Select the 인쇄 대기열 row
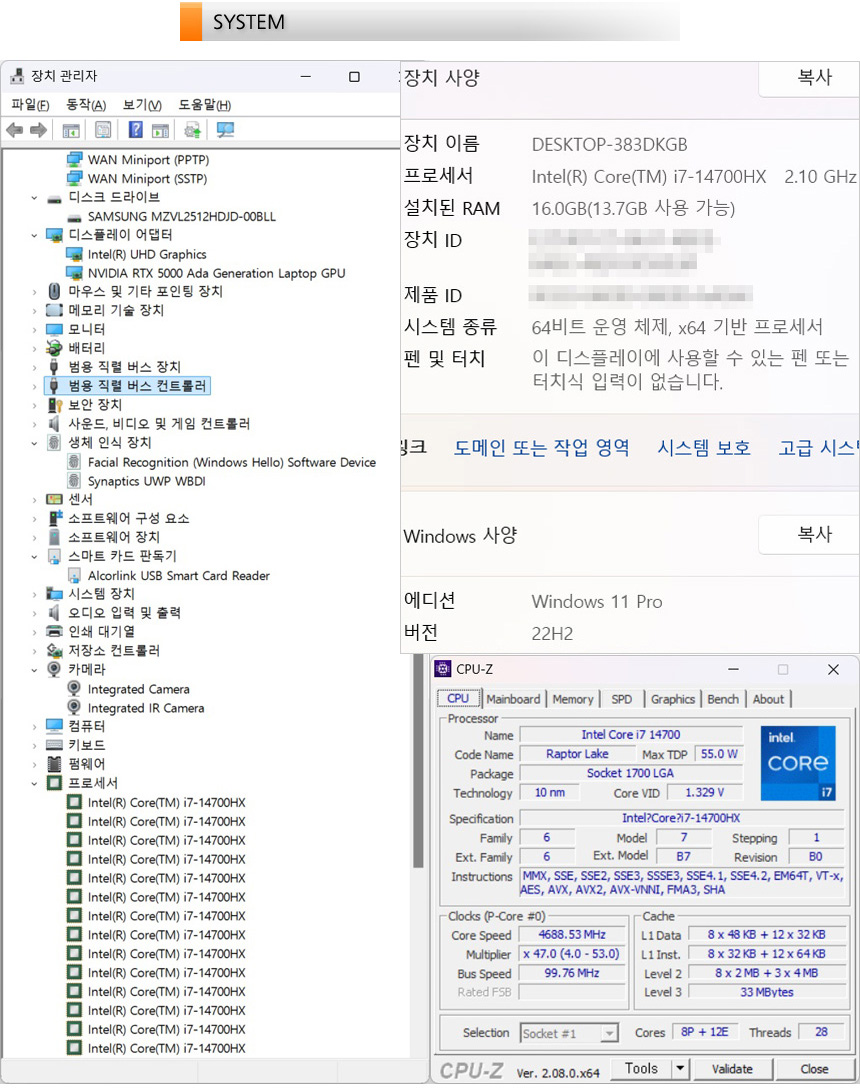The height and width of the screenshot is (1088, 860). coord(91,631)
